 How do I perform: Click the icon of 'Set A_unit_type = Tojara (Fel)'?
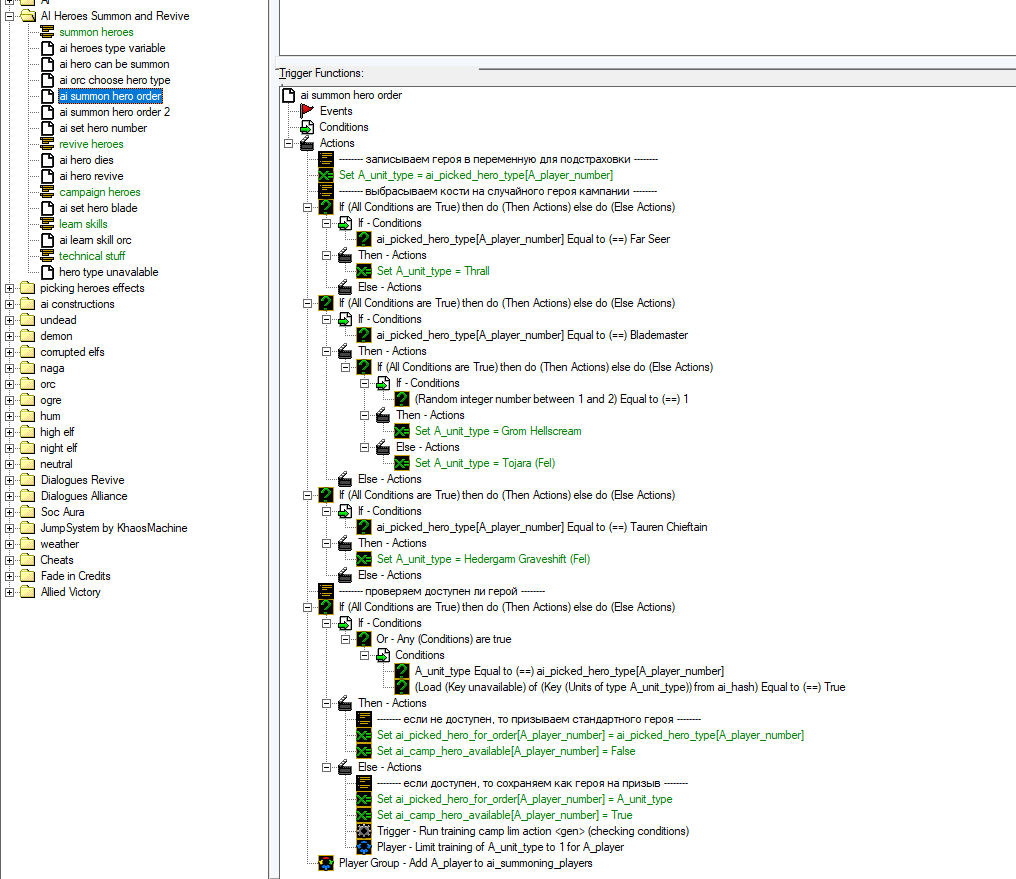pyautogui.click(x=402, y=463)
